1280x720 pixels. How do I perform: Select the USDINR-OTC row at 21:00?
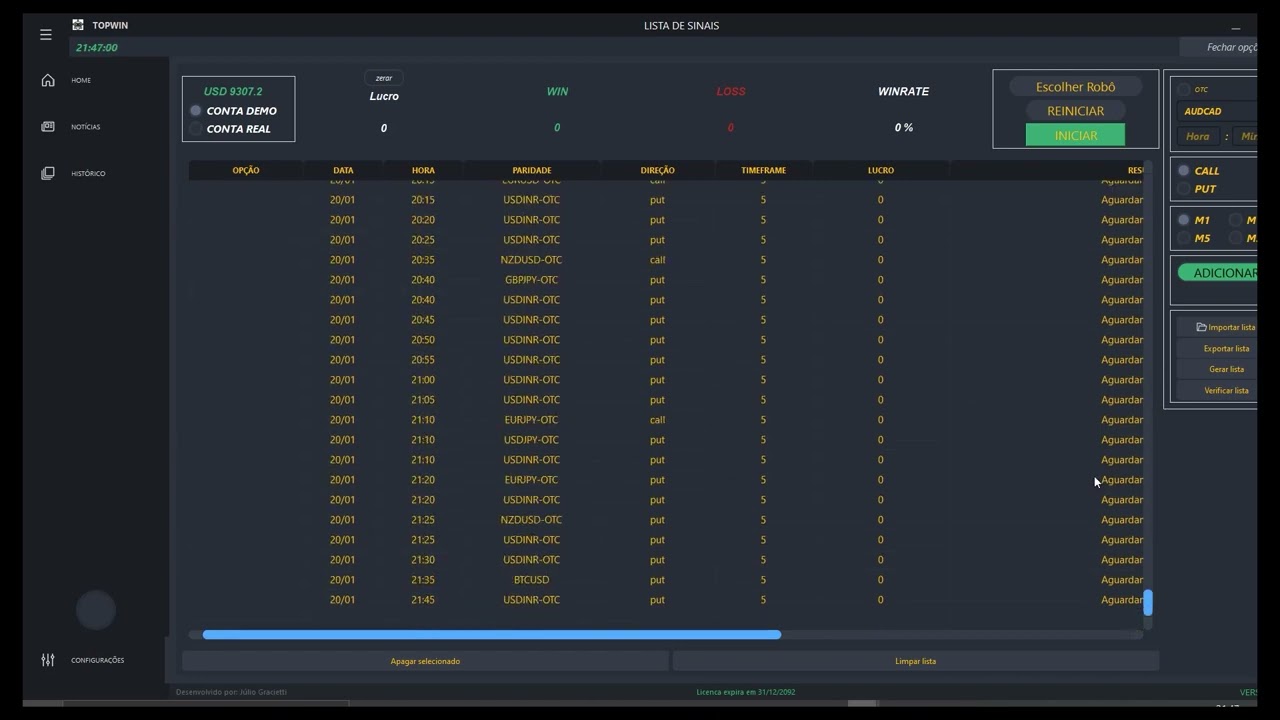(666, 380)
